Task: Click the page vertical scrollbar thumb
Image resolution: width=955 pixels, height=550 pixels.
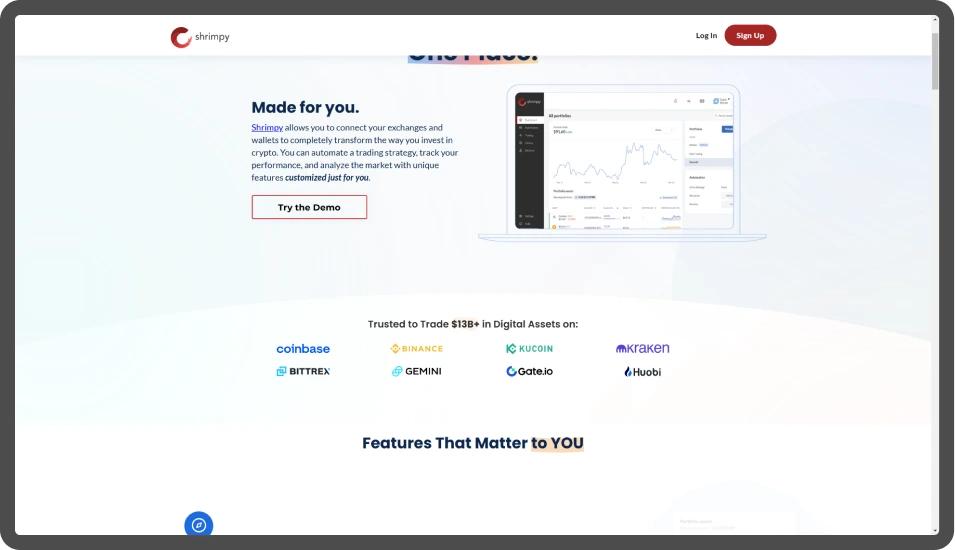Action: [935, 61]
